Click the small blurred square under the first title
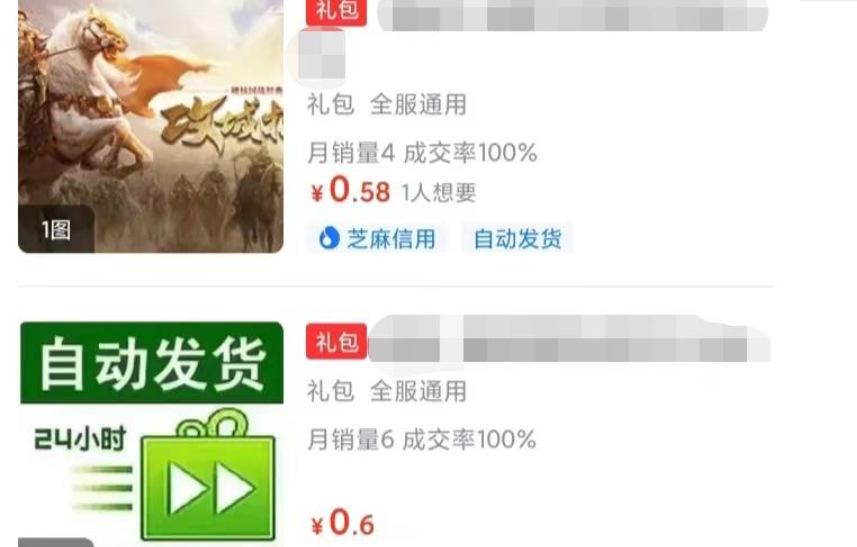Image resolution: width=857 pixels, height=547 pixels. coord(321,57)
